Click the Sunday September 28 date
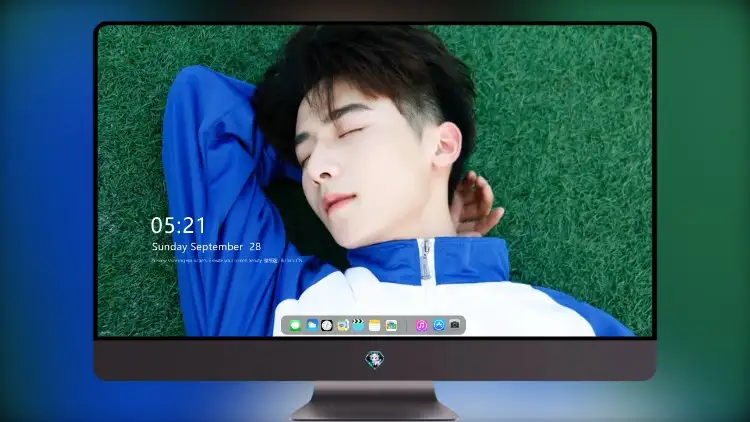The width and height of the screenshot is (750, 422). pyautogui.click(x=206, y=247)
